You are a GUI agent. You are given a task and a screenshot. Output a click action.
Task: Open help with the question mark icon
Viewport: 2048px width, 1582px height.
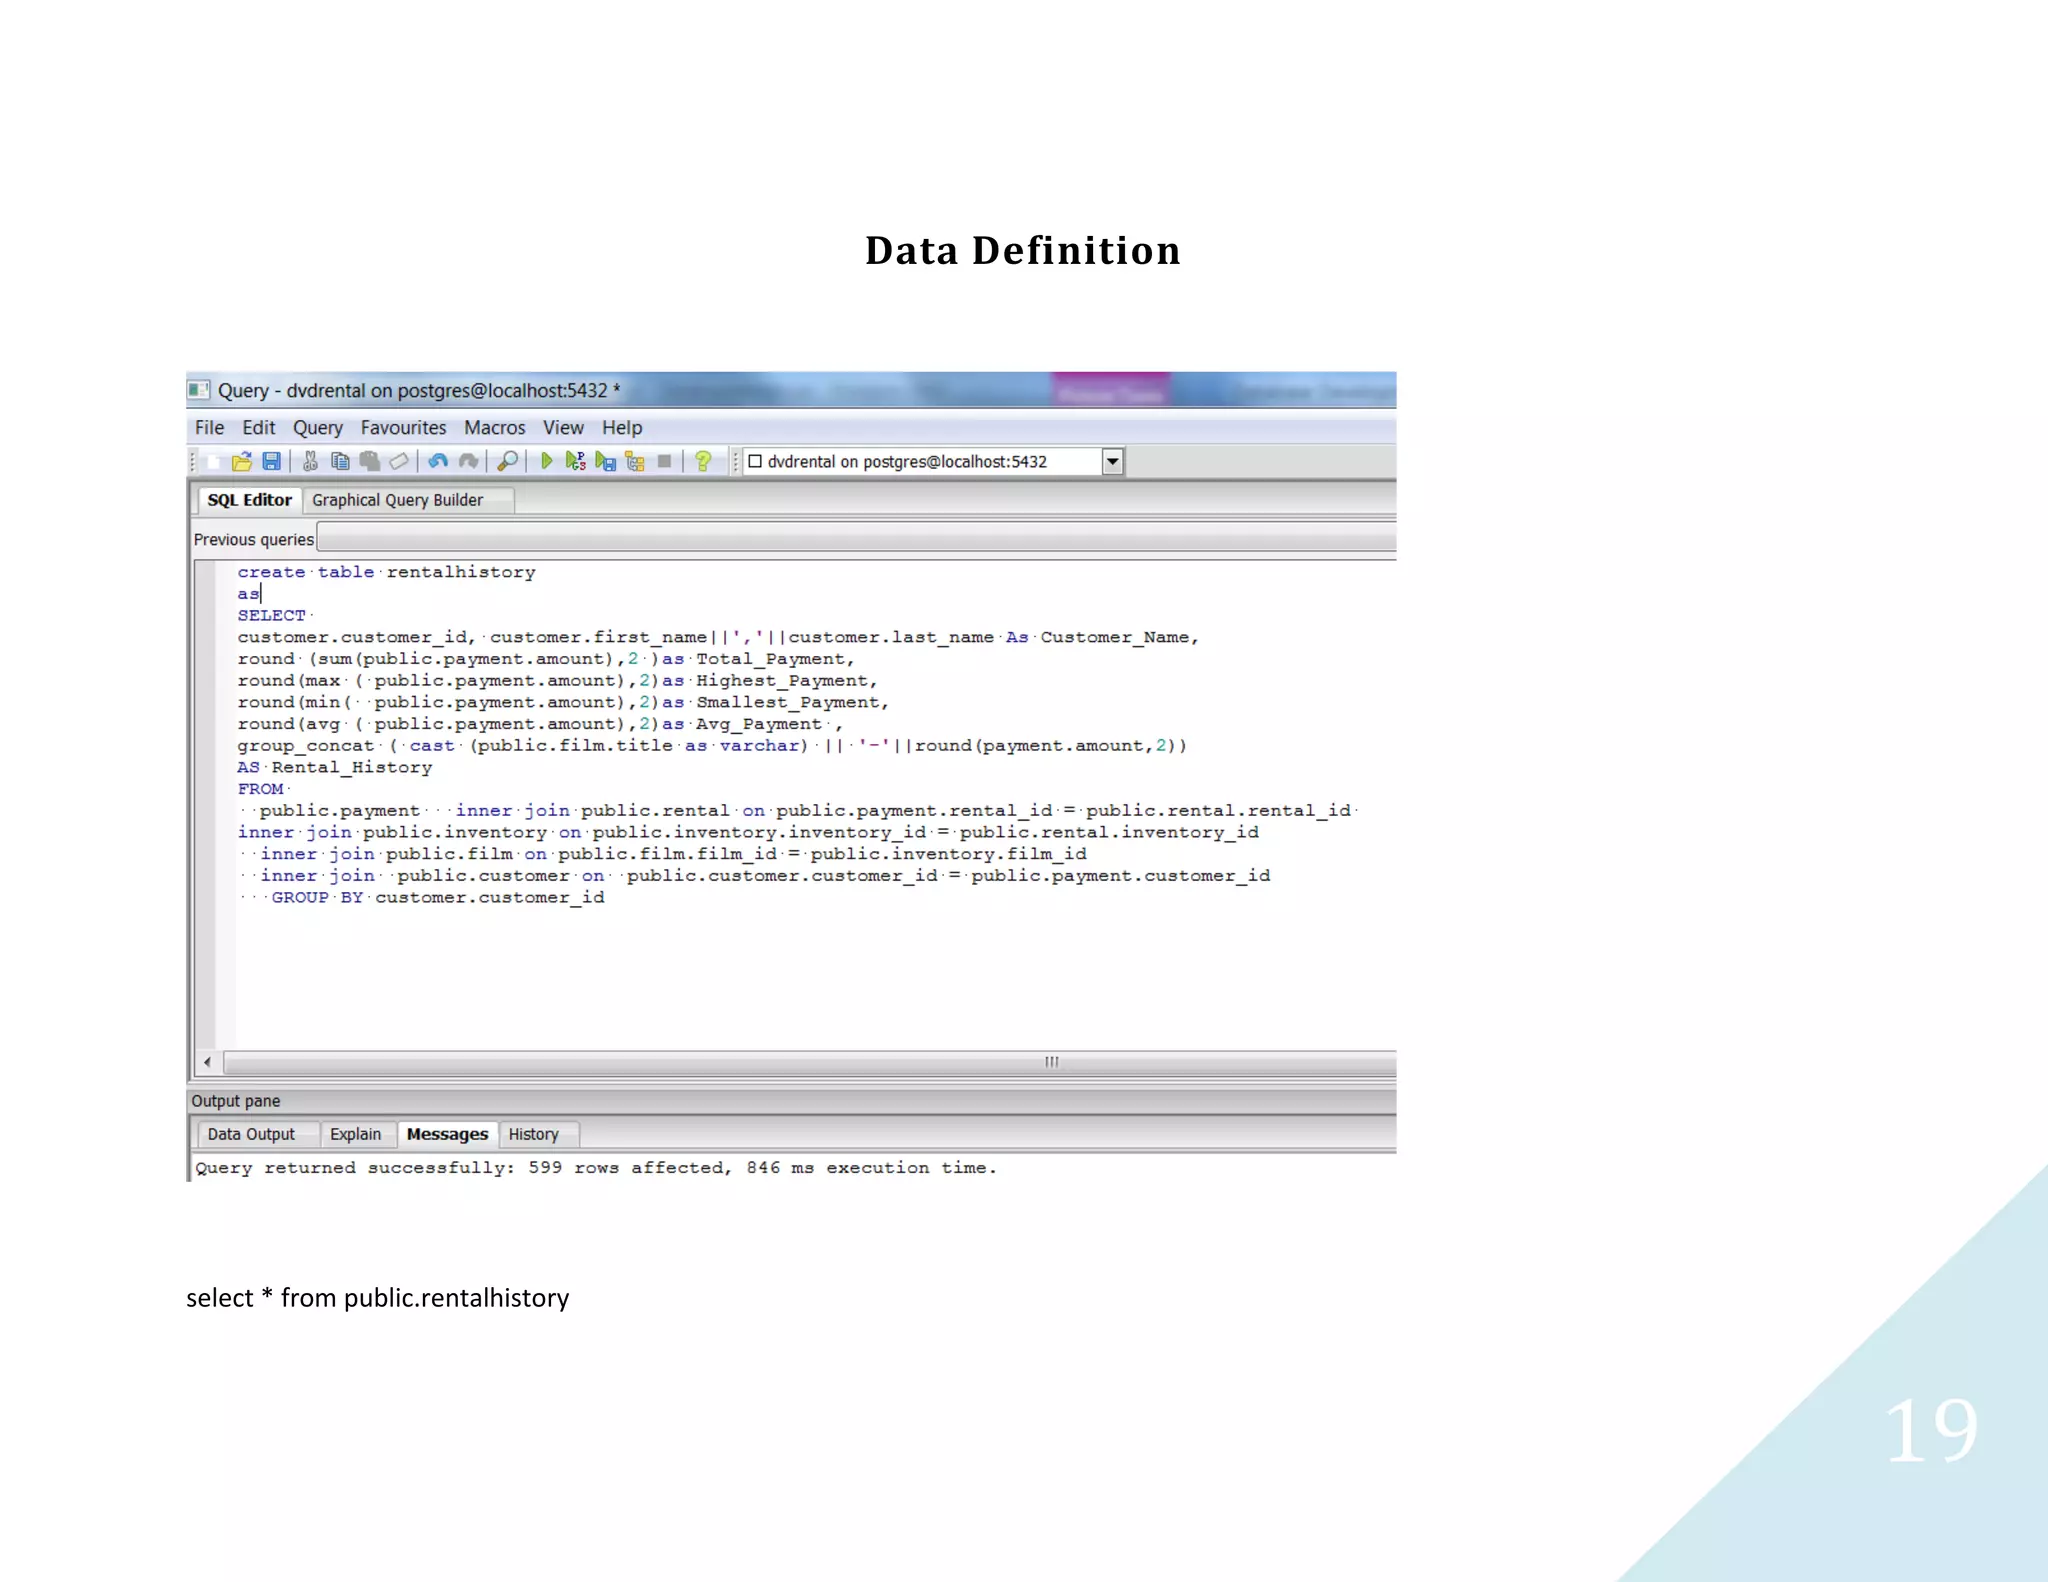(703, 461)
